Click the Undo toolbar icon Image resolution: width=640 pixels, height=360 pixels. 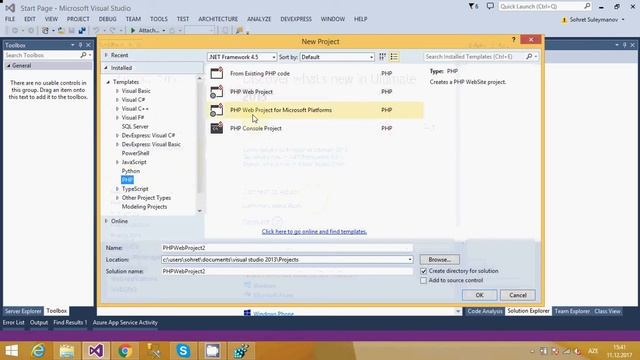pyautogui.click(x=96, y=30)
